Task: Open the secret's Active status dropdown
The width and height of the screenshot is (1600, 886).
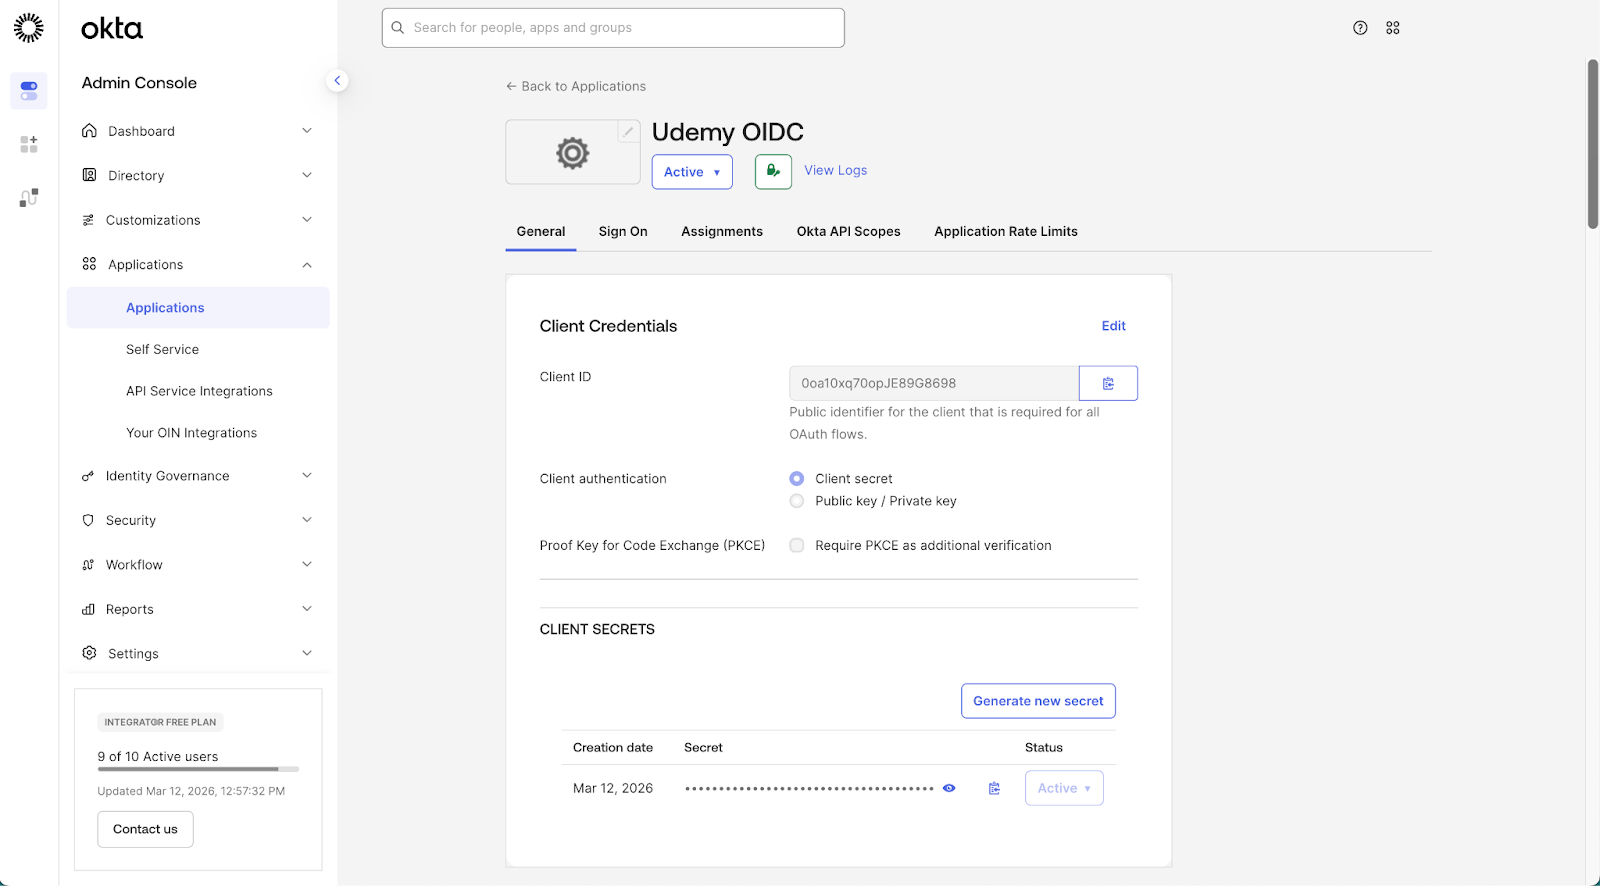Action: 1064,788
